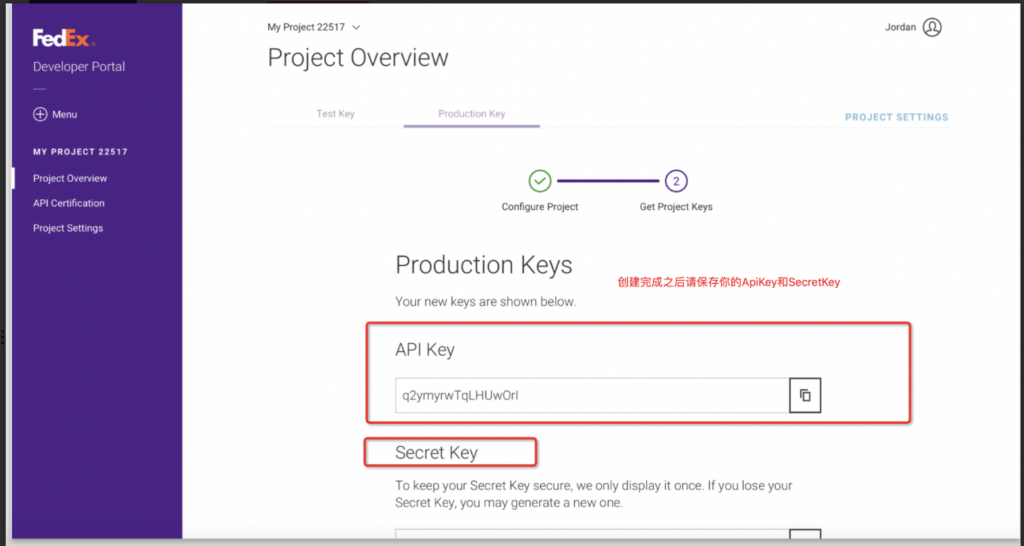The image size is (1024, 546).
Task: Select the Production Key tab
Action: (471, 114)
